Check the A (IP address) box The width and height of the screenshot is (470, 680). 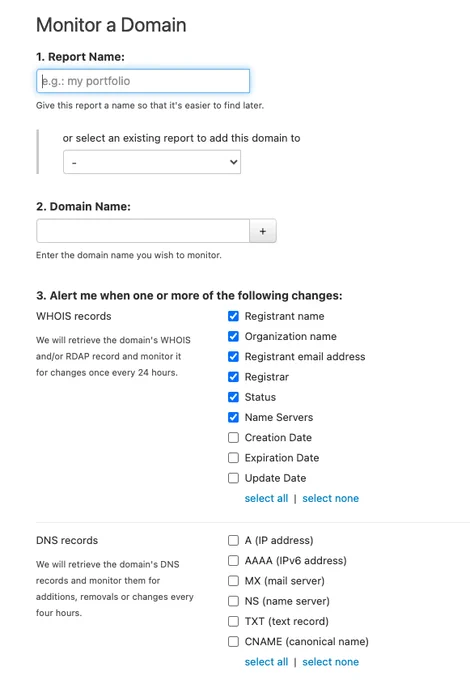[x=233, y=540]
